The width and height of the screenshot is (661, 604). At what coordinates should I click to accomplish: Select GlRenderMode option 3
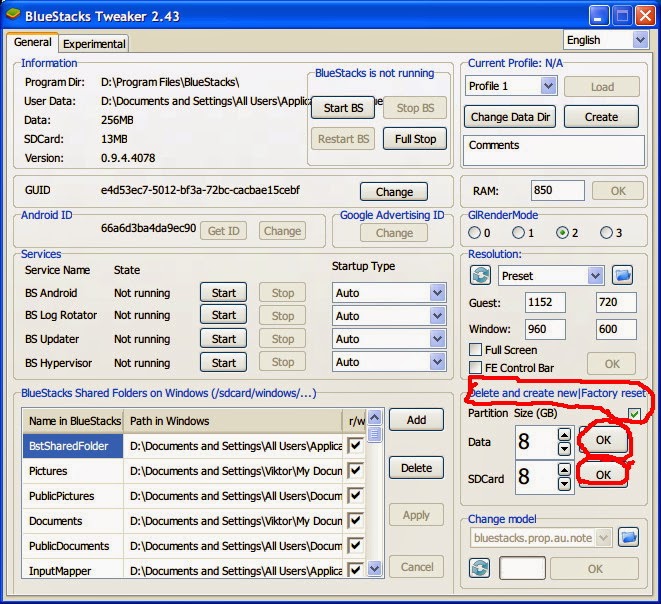pos(606,232)
